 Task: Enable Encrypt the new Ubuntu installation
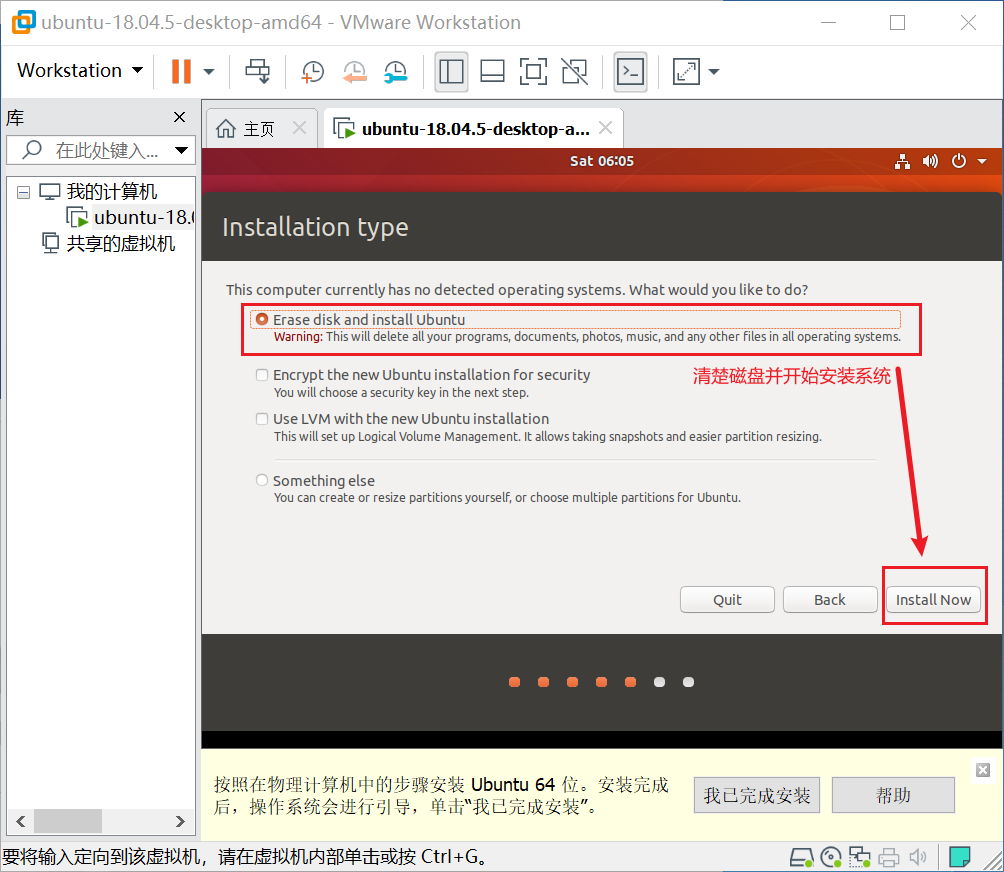tap(262, 375)
